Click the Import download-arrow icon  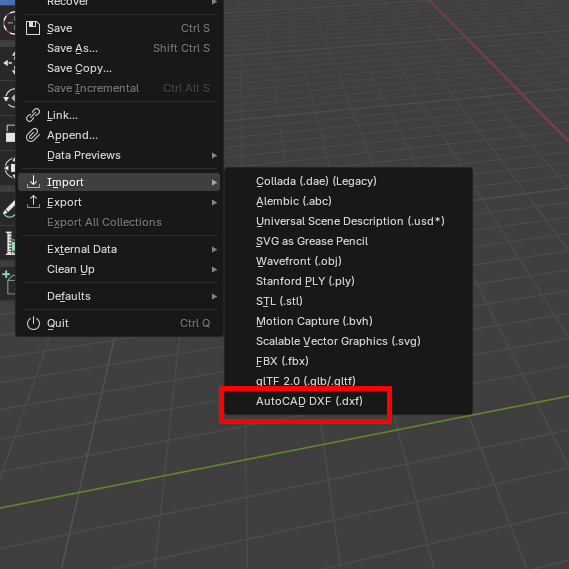pos(33,182)
